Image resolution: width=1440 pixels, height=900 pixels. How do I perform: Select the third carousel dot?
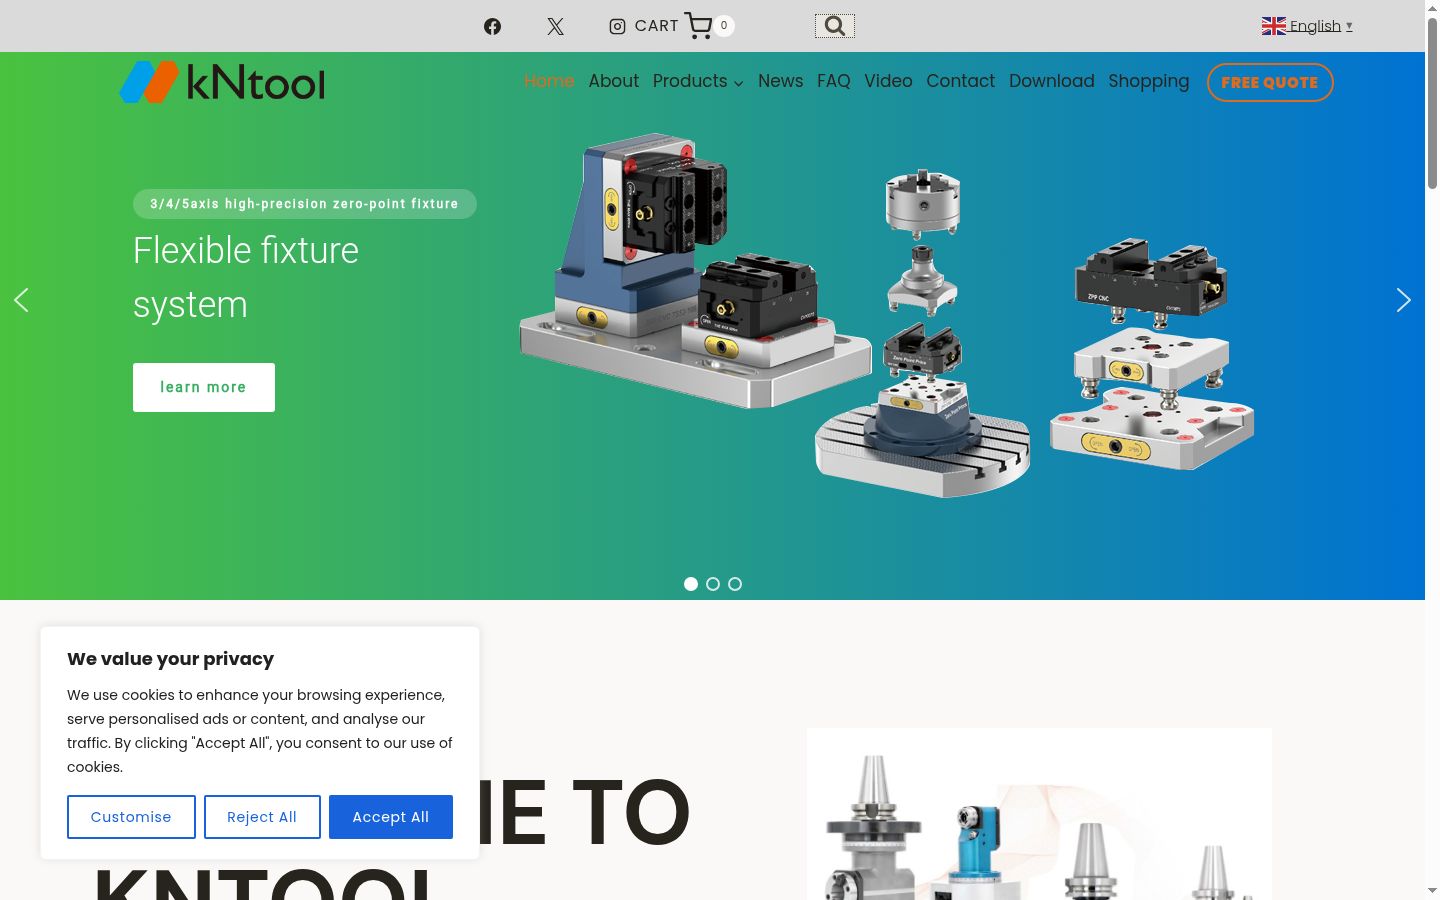(x=735, y=584)
